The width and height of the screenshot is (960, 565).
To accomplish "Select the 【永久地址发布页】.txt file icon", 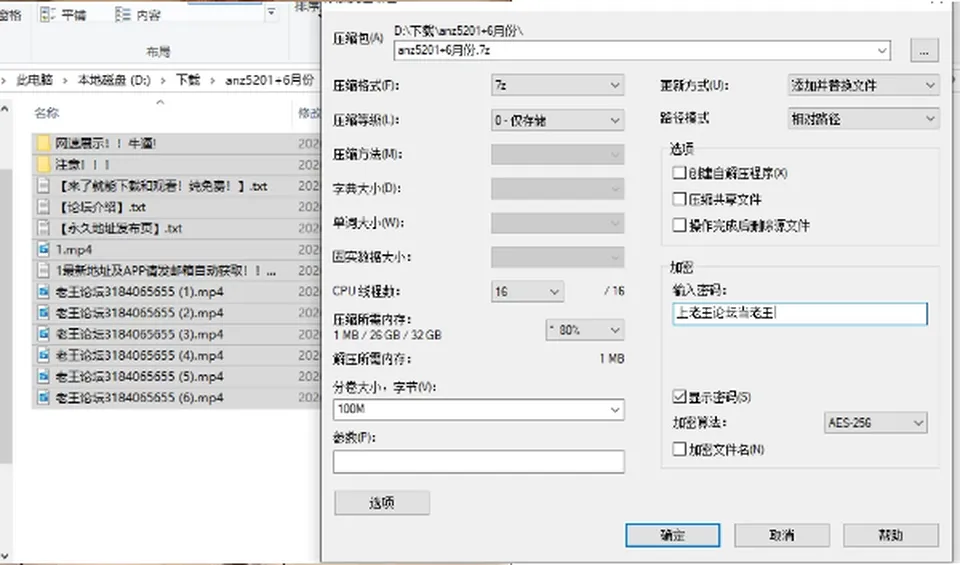I will [x=43, y=228].
